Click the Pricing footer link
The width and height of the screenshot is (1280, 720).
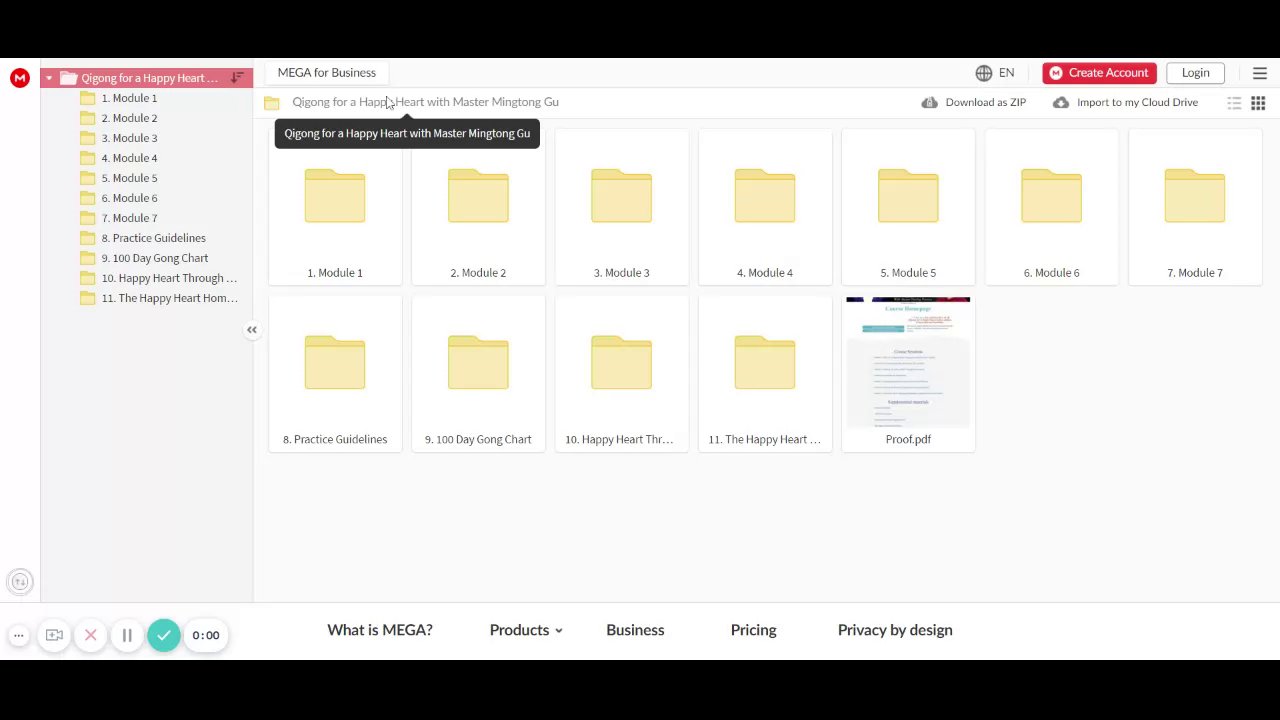pyautogui.click(x=753, y=630)
